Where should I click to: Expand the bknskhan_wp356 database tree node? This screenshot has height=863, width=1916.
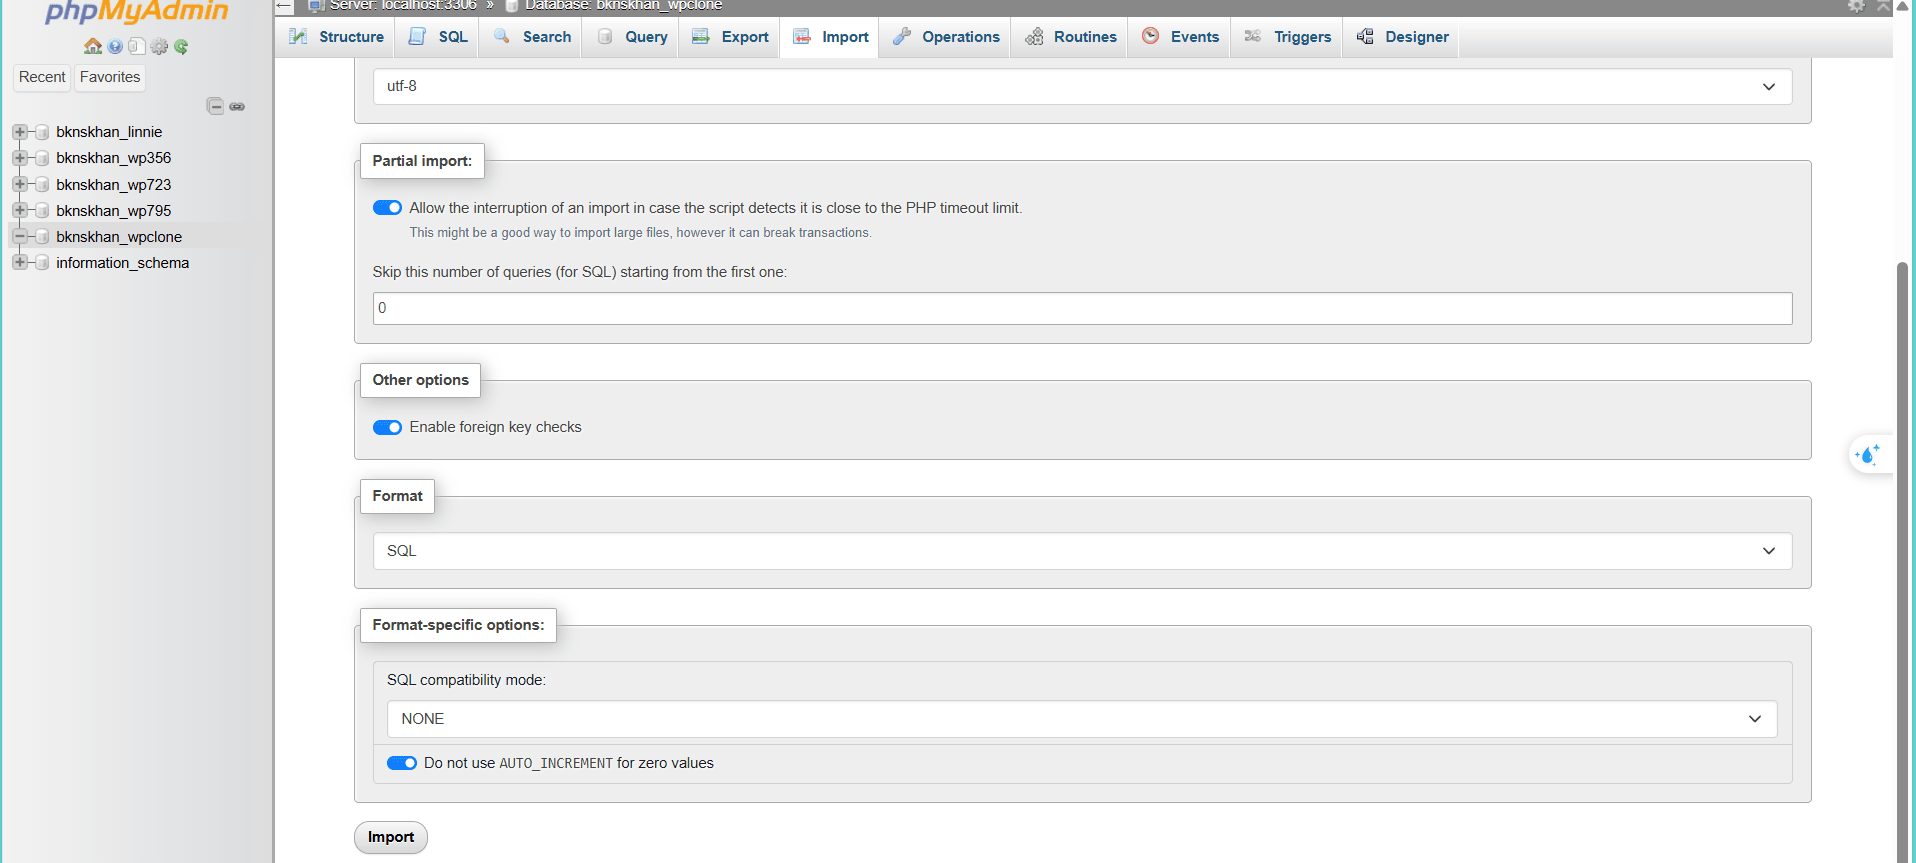(19, 158)
